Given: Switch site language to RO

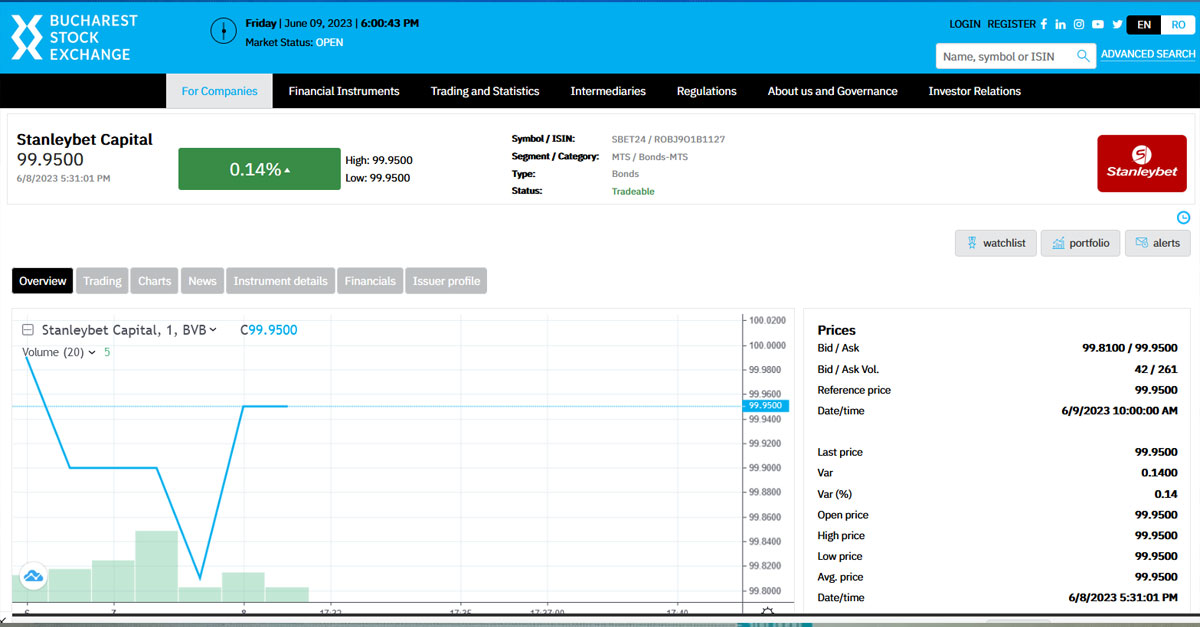Looking at the screenshot, I should [x=1178, y=25].
